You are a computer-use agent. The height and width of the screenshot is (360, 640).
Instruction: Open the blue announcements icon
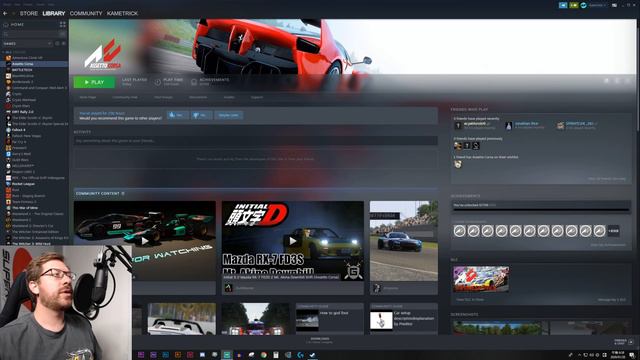pyautogui.click(x=563, y=5)
